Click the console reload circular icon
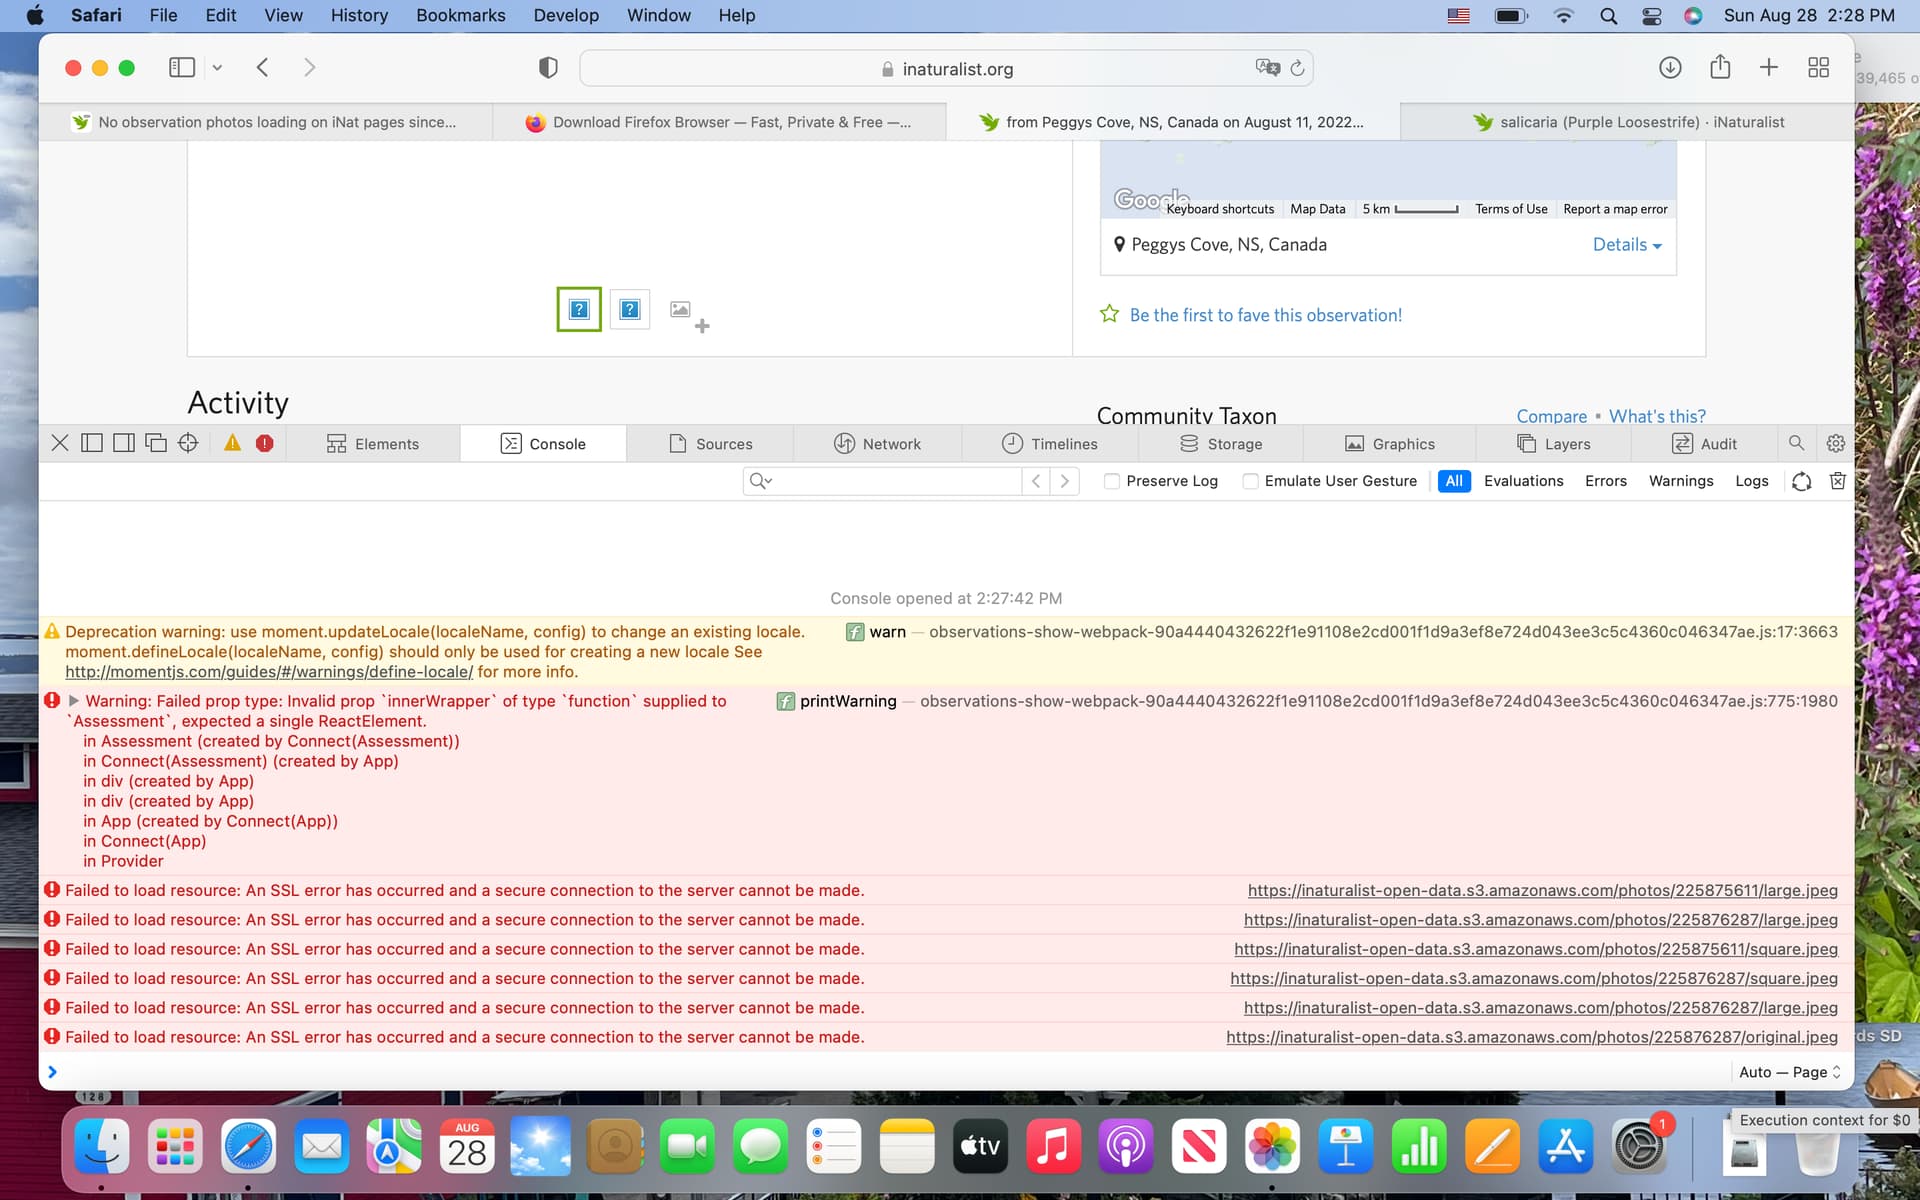This screenshot has height=1200, width=1920. click(1802, 481)
